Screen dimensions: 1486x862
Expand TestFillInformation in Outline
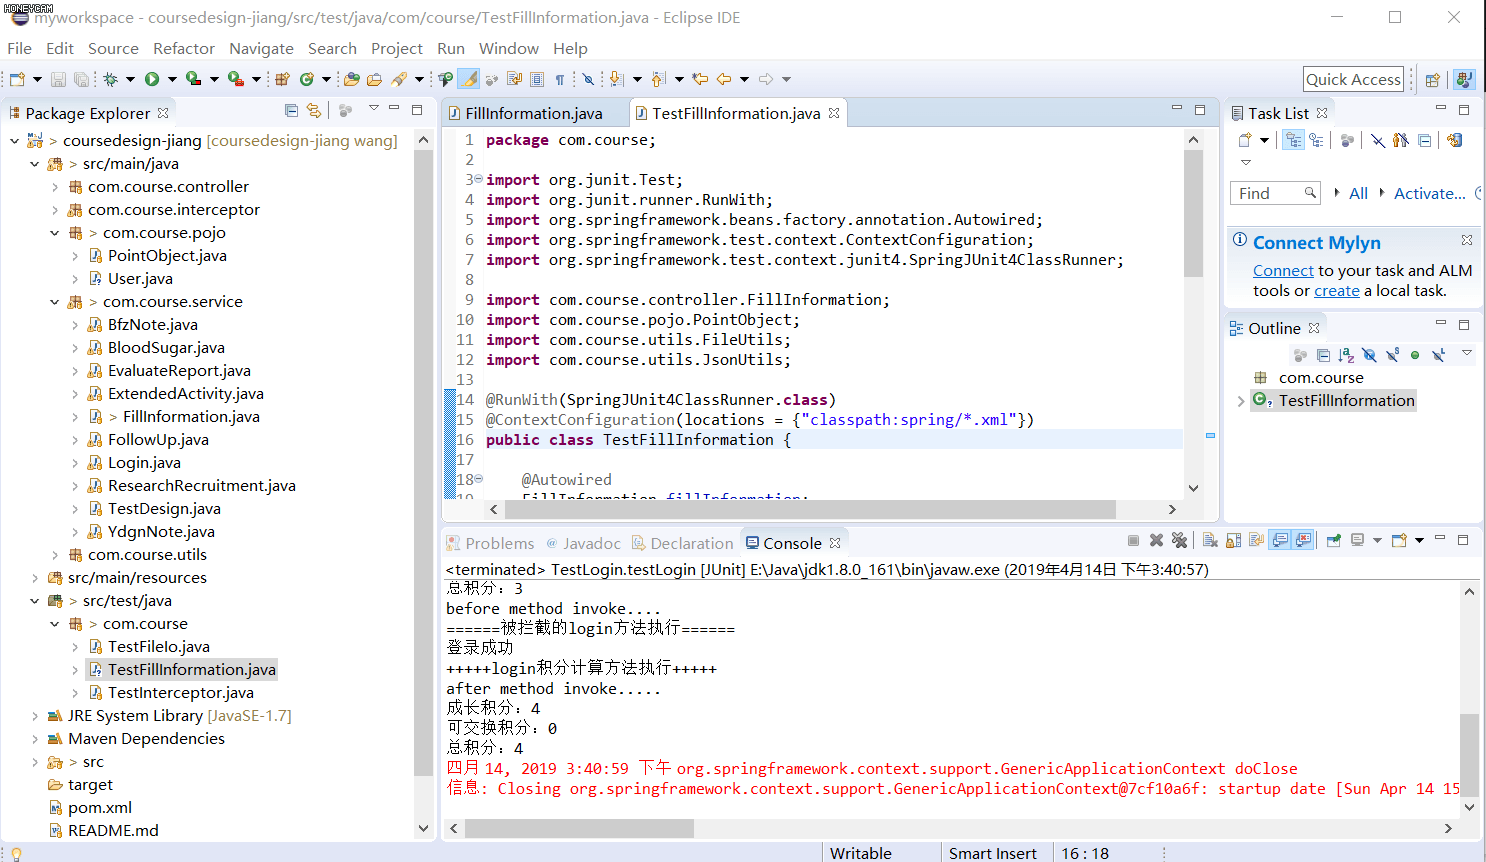click(x=1240, y=401)
